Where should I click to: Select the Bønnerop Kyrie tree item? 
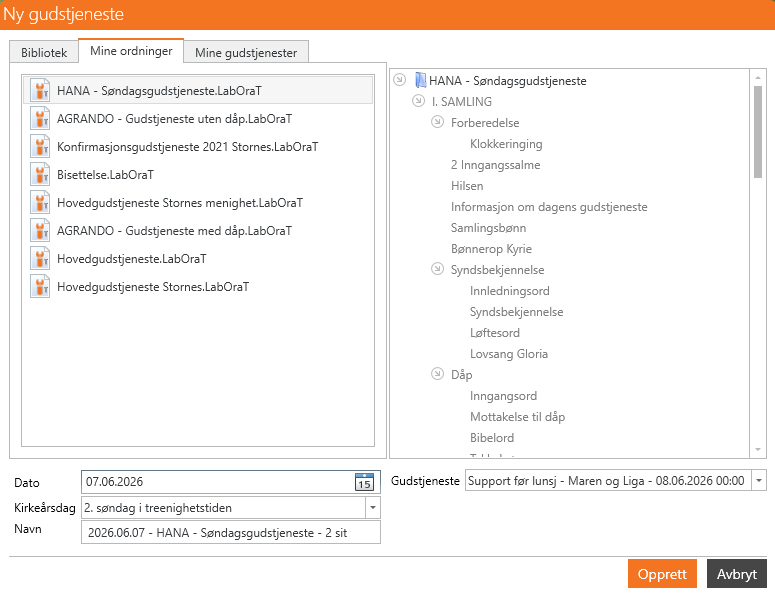point(491,249)
